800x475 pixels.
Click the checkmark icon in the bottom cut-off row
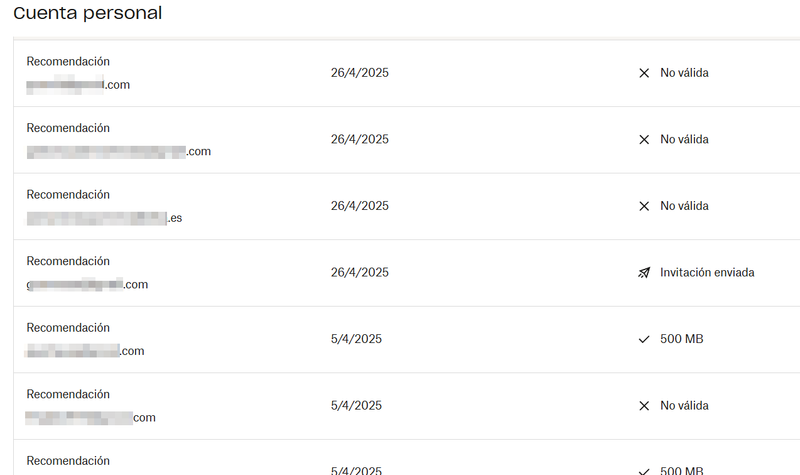(x=644, y=470)
